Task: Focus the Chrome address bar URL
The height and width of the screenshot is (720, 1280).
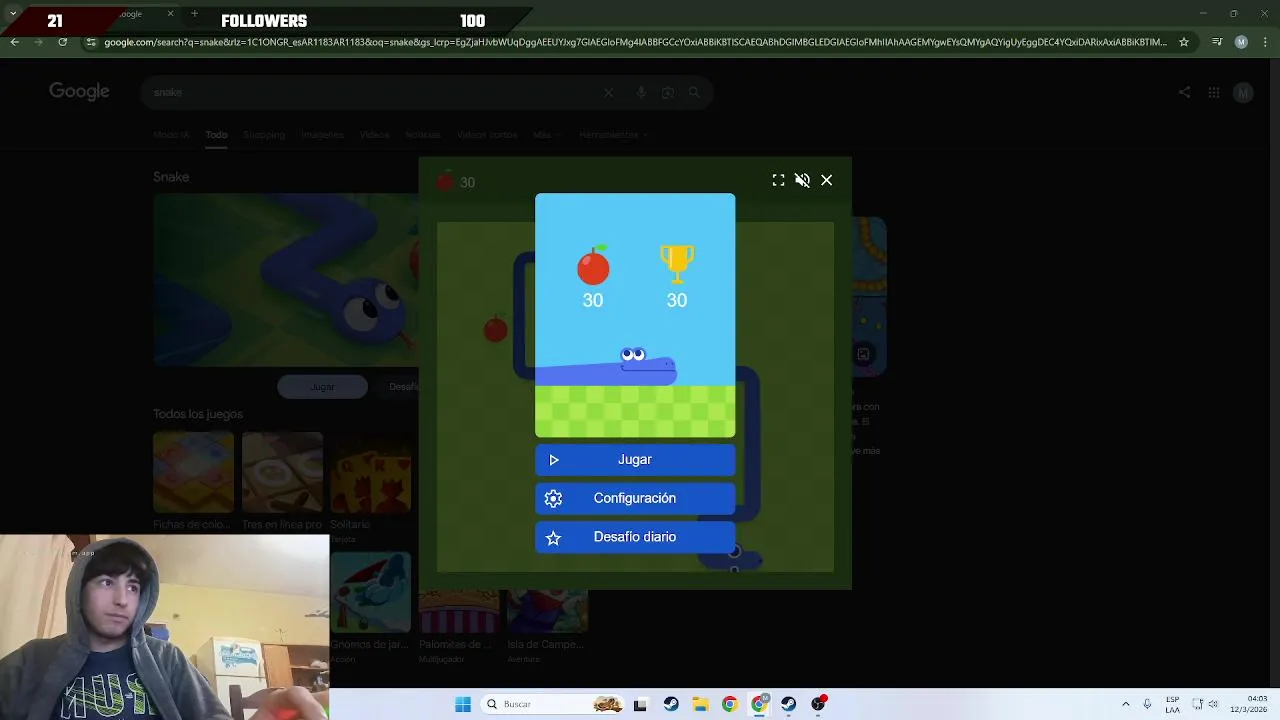Action: 635,42
